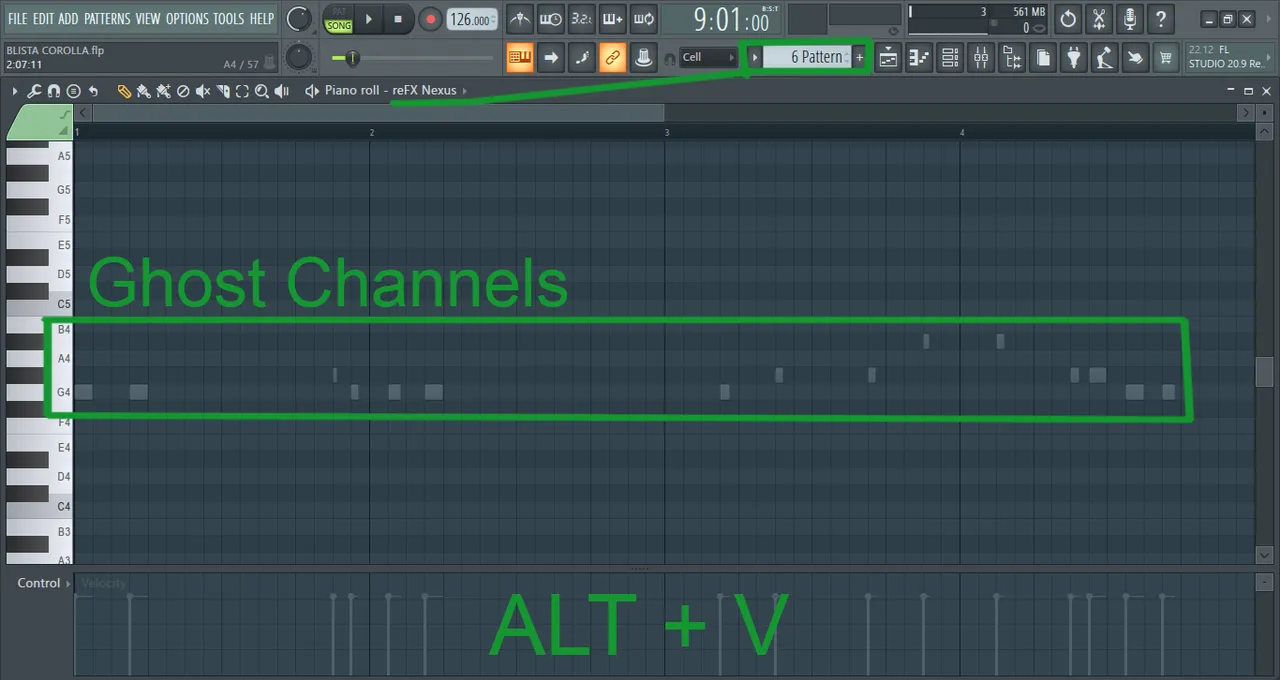Screen dimensions: 1280x680
Task: Click the plus button to add pattern
Action: point(859,58)
